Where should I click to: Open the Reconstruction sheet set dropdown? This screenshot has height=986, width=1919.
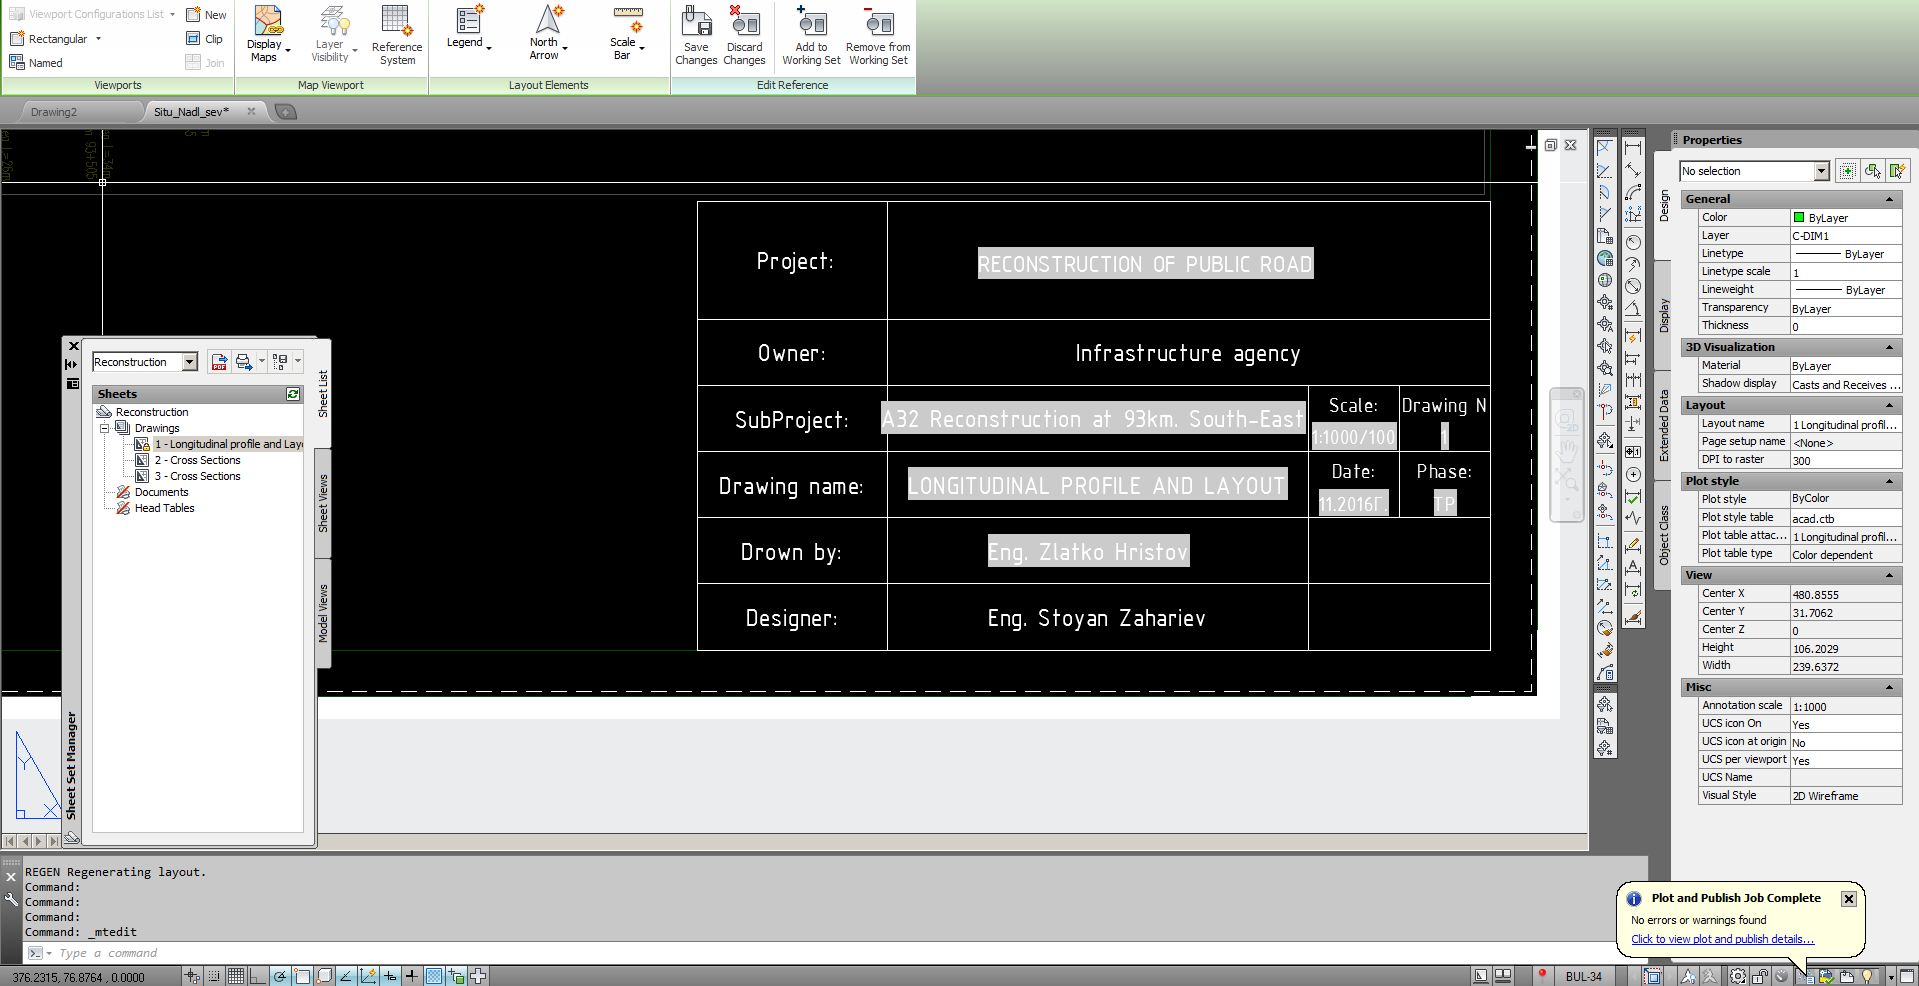(190, 362)
